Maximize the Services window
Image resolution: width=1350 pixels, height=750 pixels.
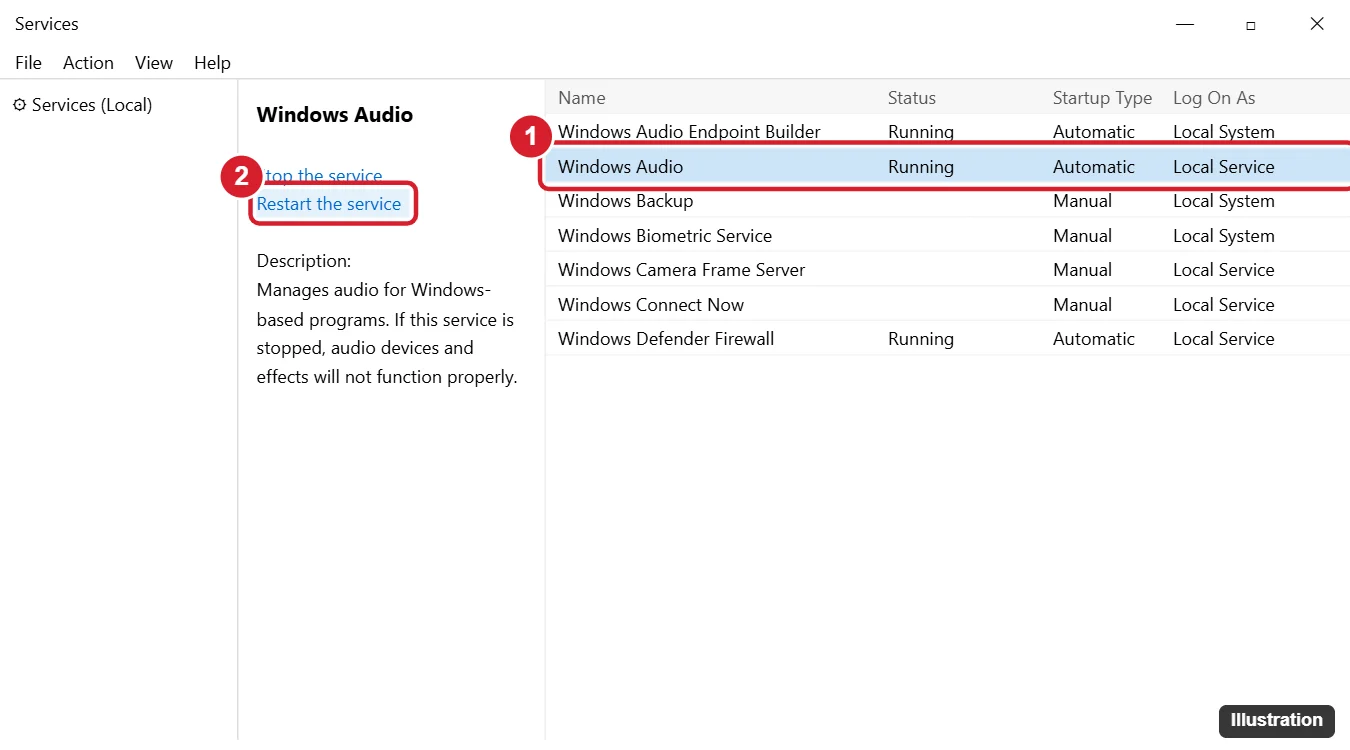pos(1250,25)
